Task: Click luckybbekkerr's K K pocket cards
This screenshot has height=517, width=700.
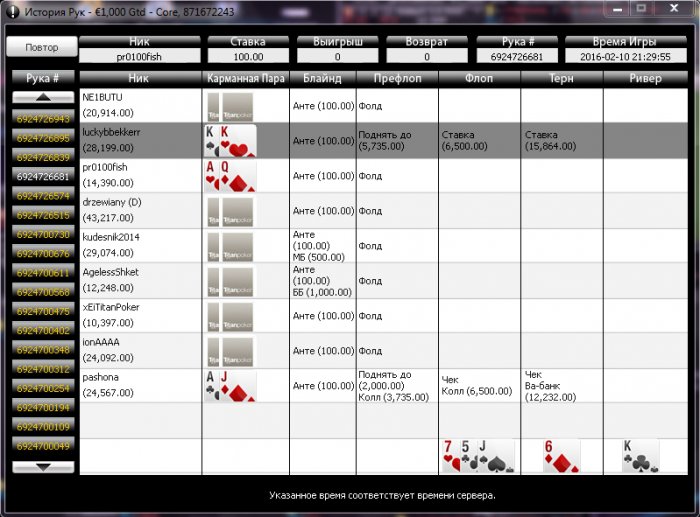Action: click(230, 141)
